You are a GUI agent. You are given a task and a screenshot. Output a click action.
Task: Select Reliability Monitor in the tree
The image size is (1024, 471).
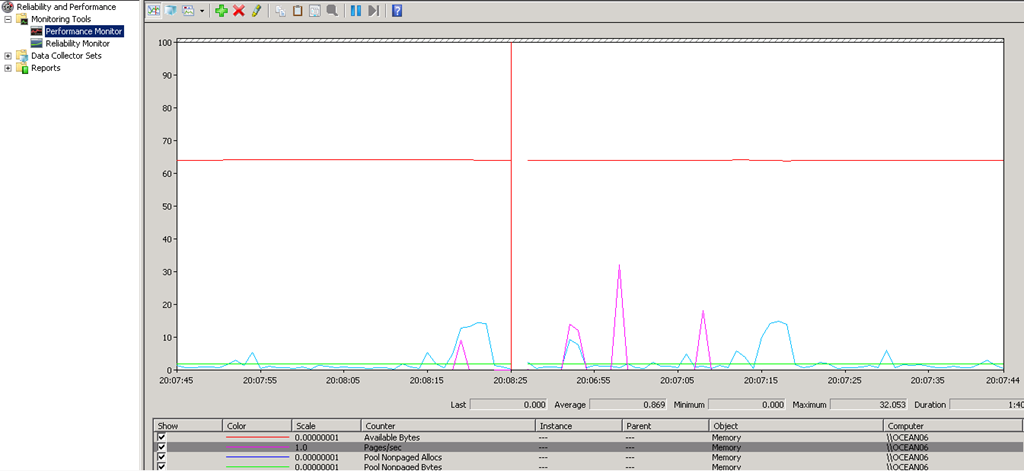(76, 43)
